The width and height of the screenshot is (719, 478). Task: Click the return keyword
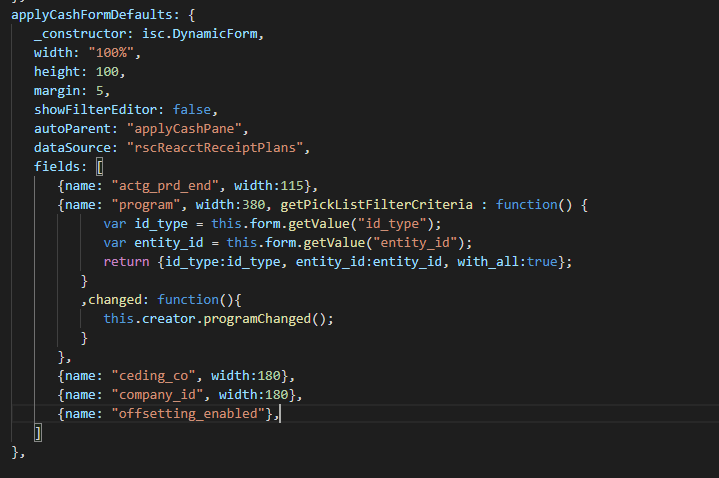pyautogui.click(x=128, y=262)
